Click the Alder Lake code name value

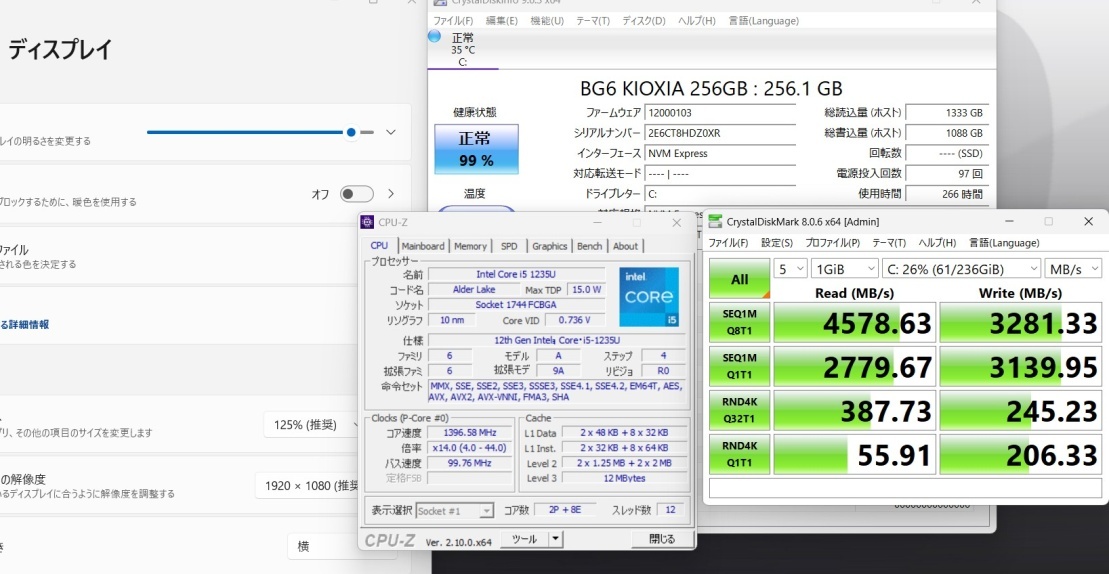click(474, 290)
